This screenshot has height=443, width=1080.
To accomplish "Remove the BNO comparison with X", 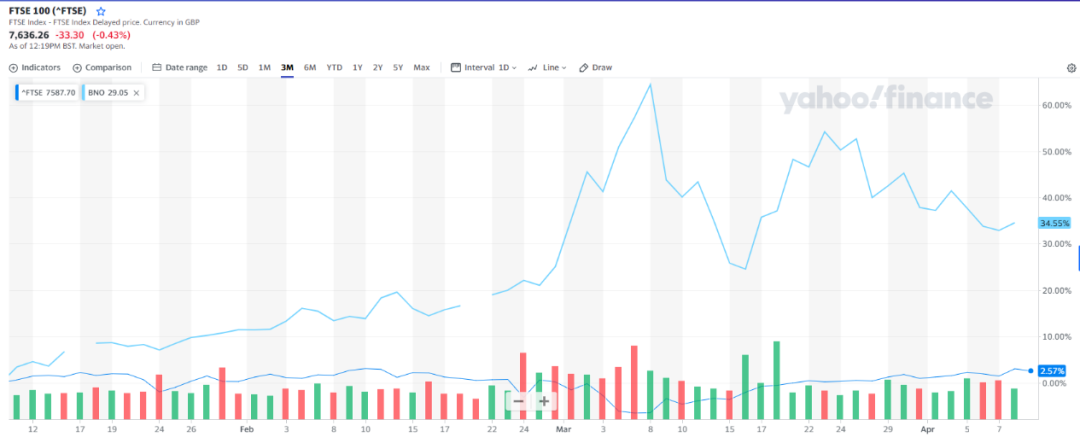I will 136,92.
